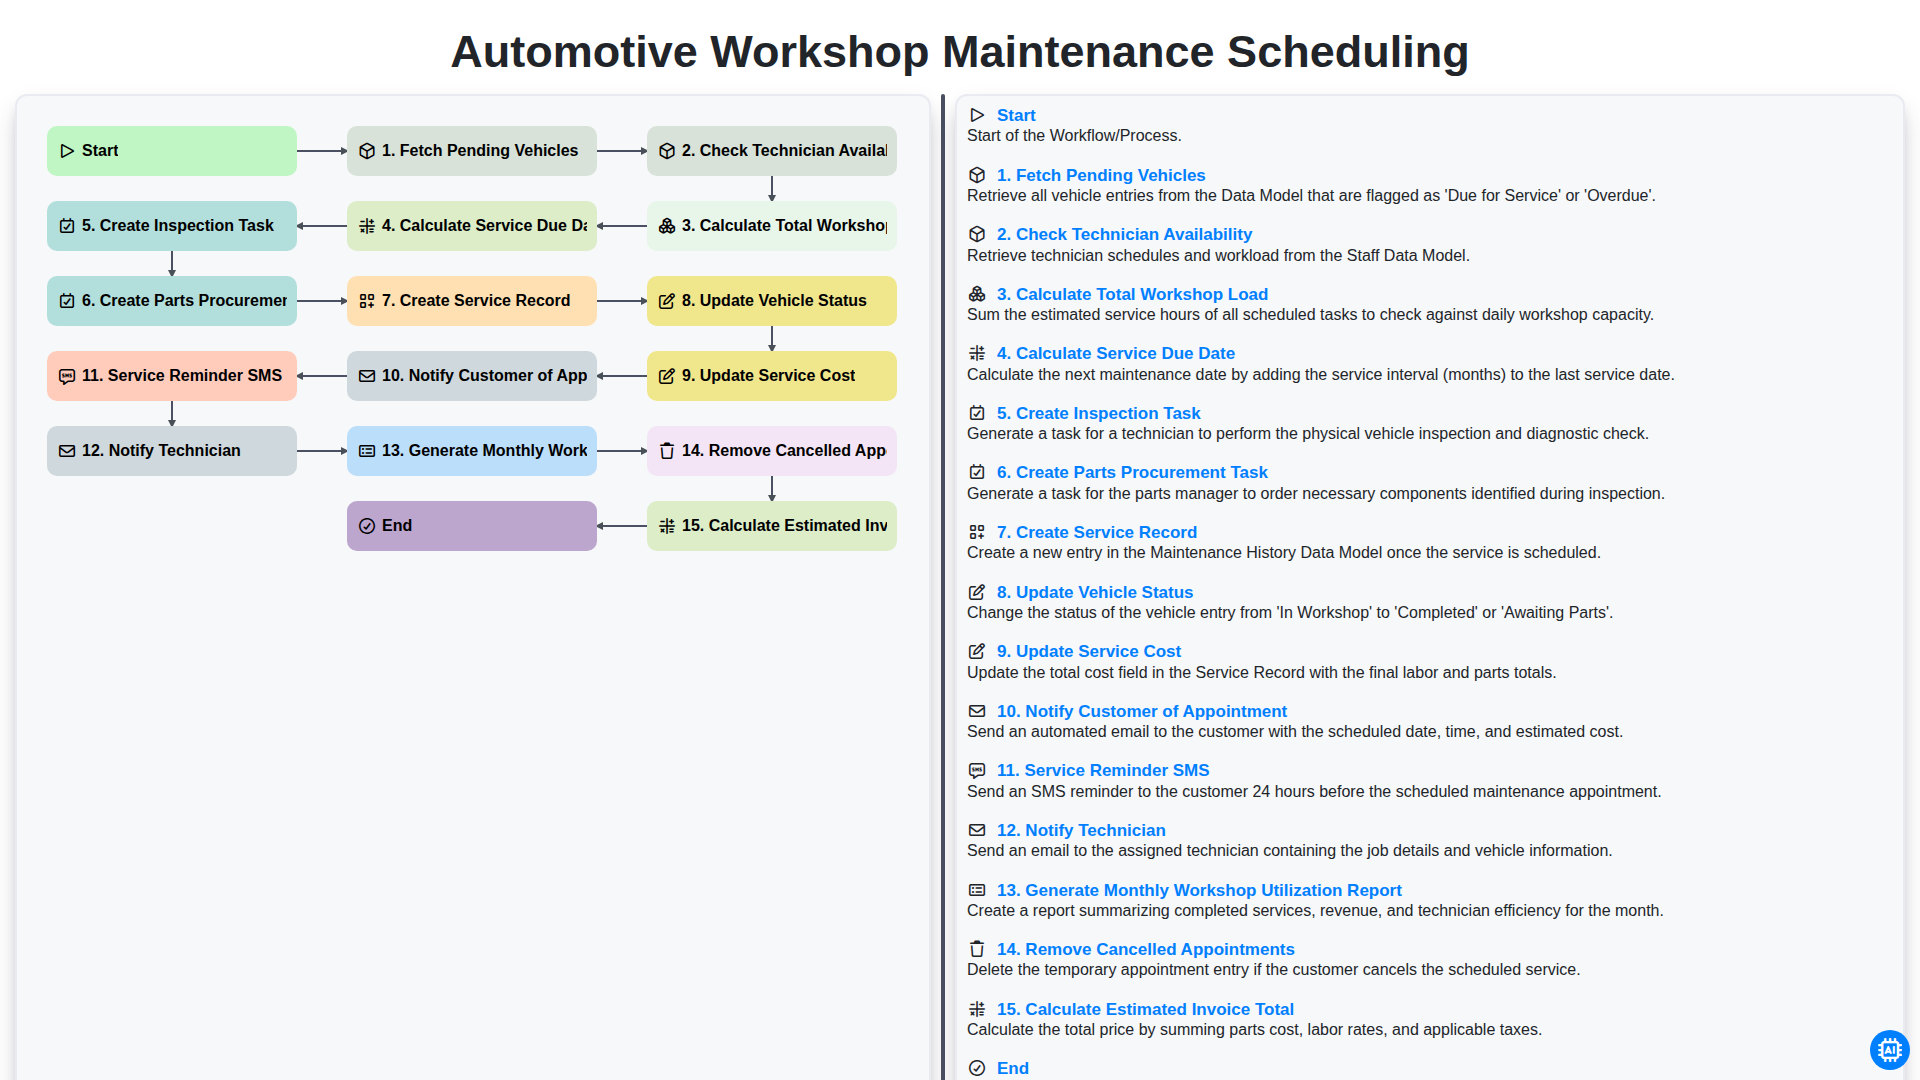The image size is (1920, 1080).
Task: Click the trash icon beside Remove Cancelled Appointments heading
Action: [977, 949]
